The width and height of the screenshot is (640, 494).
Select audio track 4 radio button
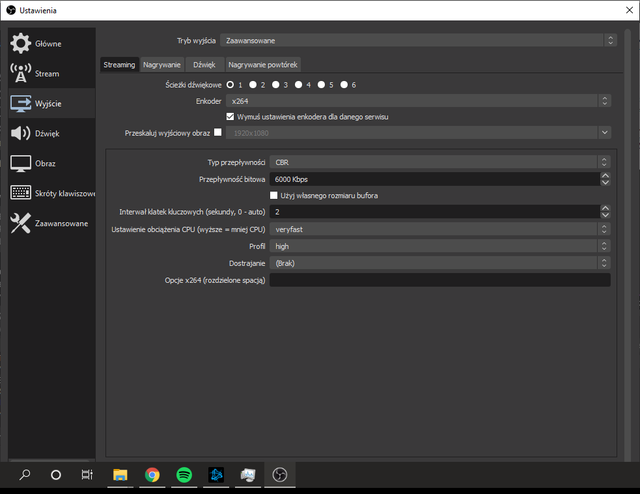pyautogui.click(x=299, y=85)
